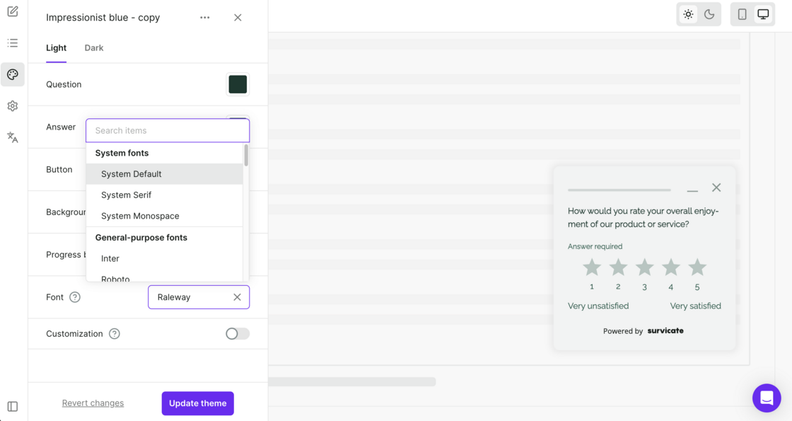Rate 2 stars in survey preview
Screen dimensions: 792x421
point(618,267)
